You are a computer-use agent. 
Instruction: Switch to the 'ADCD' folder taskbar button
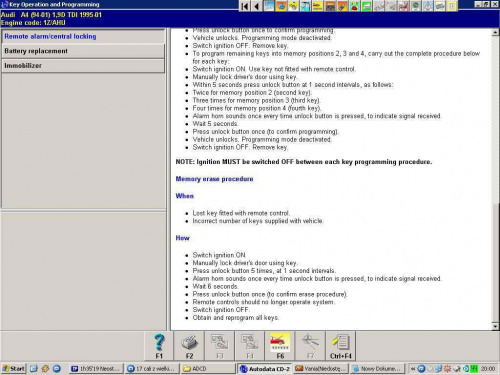[x=208, y=368]
